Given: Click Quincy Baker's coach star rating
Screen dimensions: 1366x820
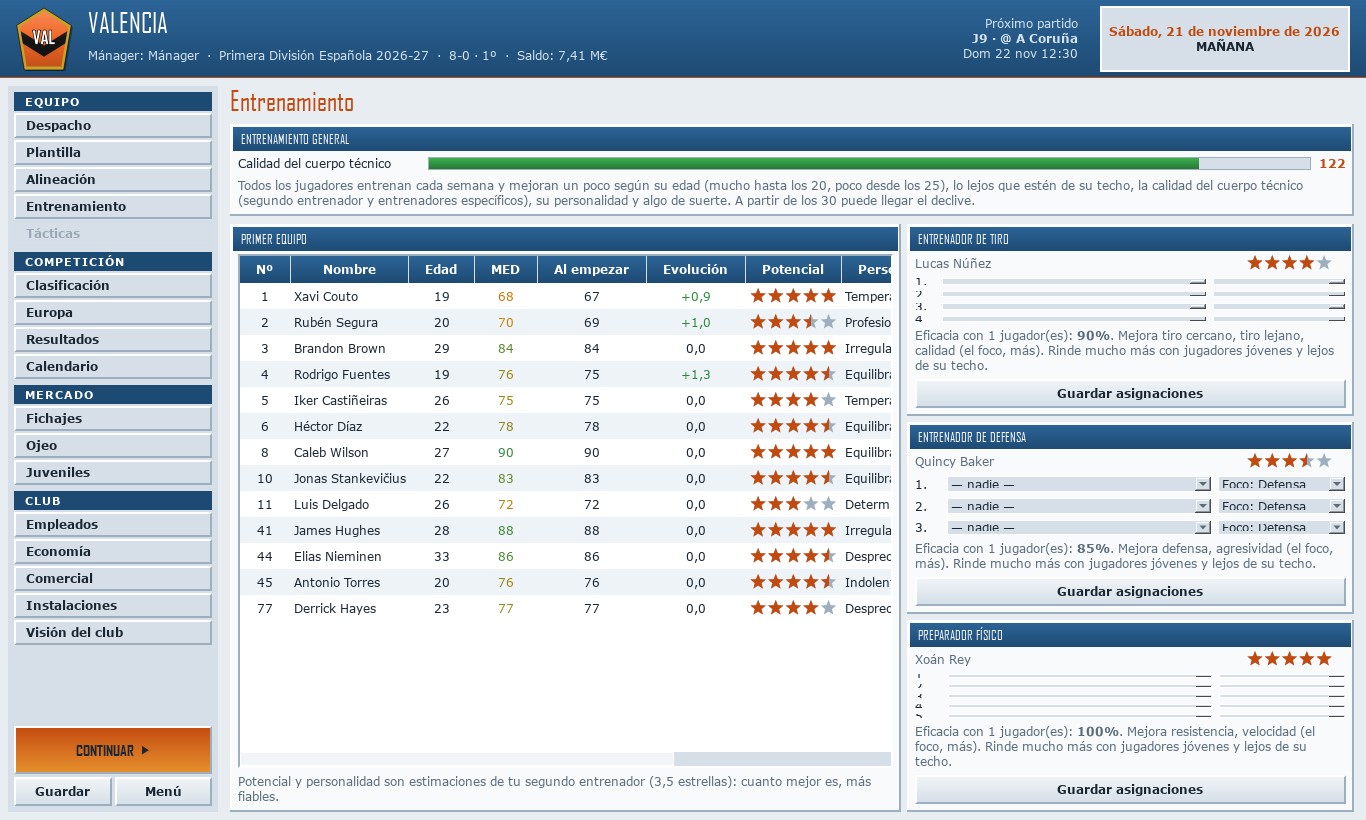Looking at the screenshot, I should [x=1289, y=461].
